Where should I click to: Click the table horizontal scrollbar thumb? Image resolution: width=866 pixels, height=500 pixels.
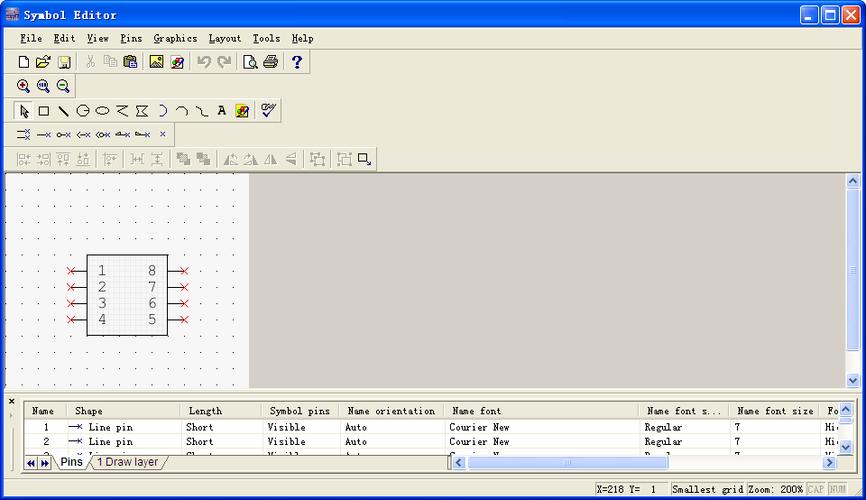coord(567,462)
